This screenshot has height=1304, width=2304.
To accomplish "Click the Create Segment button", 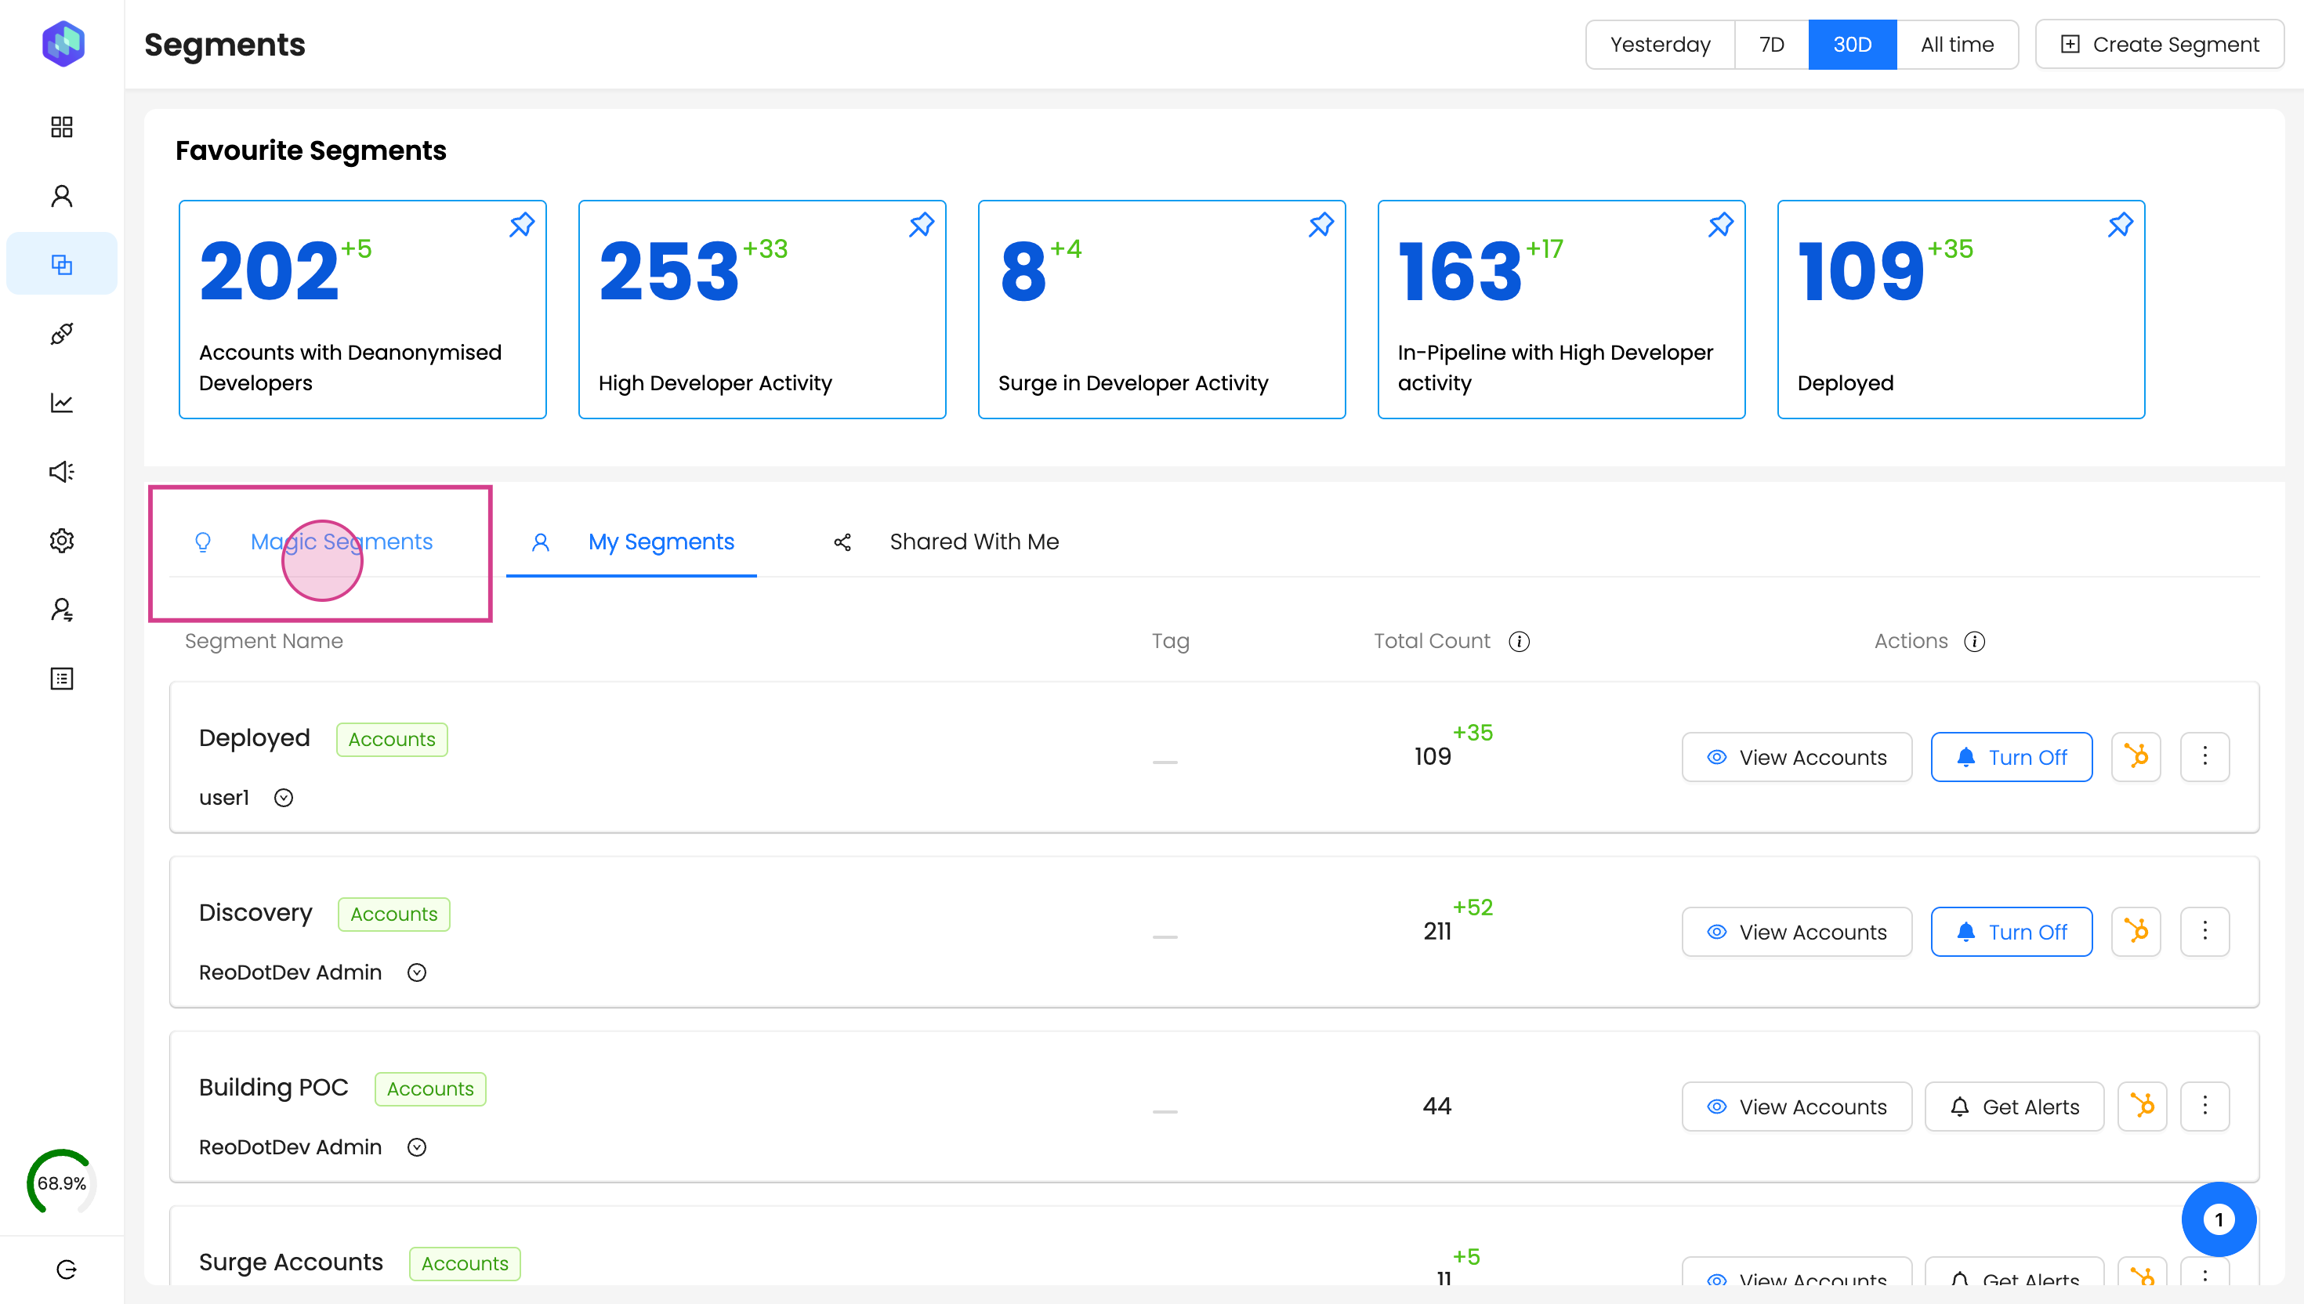I will pyautogui.click(x=2159, y=45).
